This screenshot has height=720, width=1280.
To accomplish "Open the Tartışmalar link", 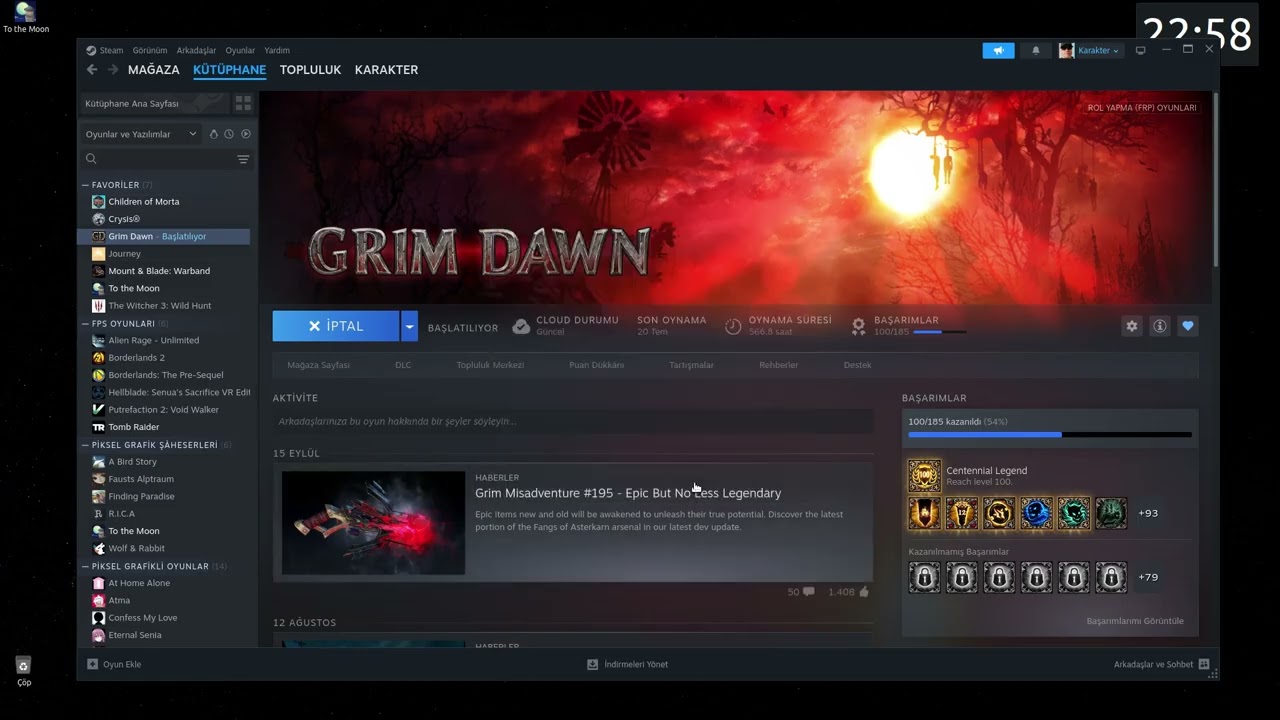I will 691,365.
